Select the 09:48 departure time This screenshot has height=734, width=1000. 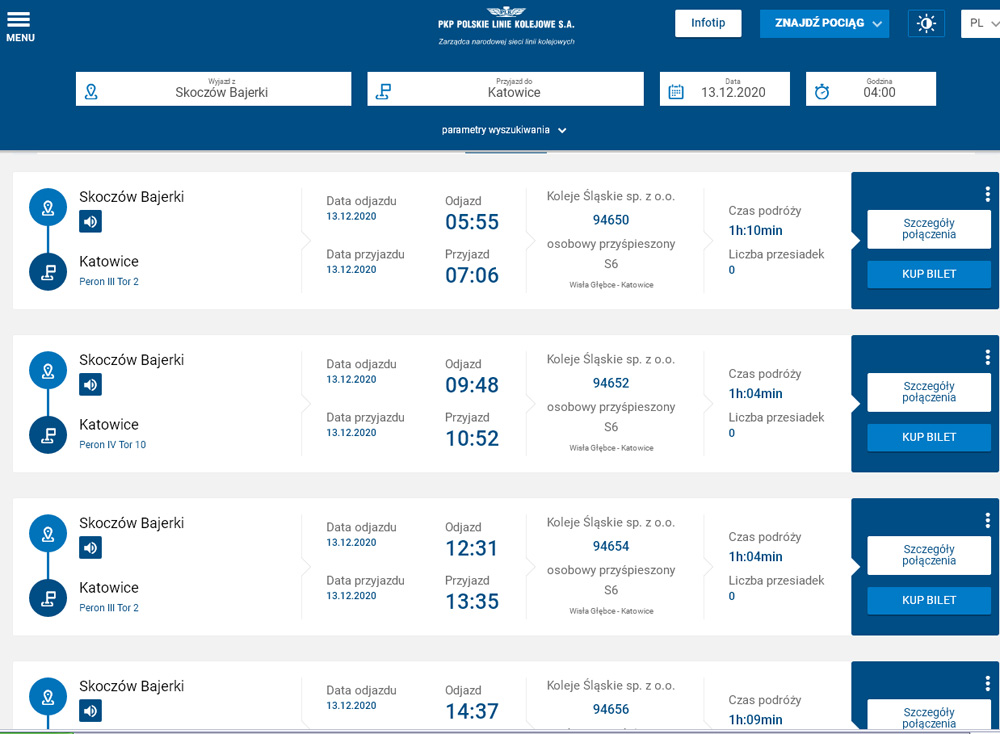(472, 385)
